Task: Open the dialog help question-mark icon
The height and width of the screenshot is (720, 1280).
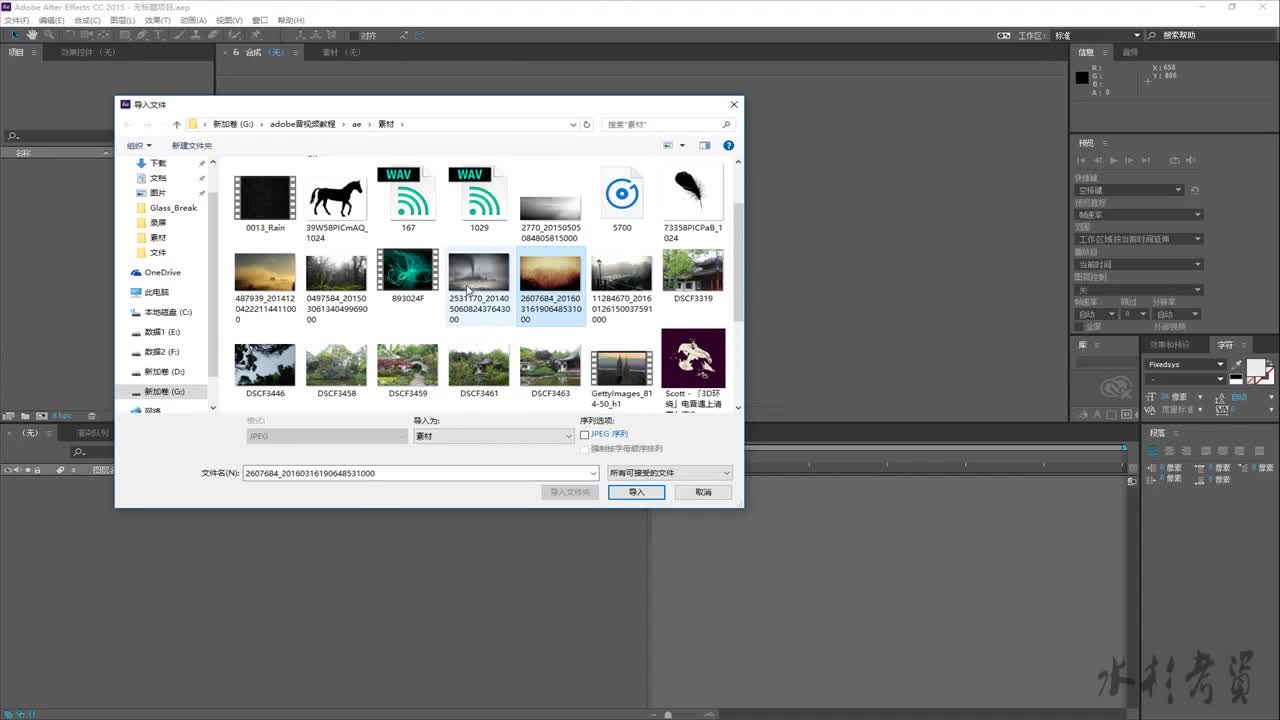Action: tap(728, 145)
